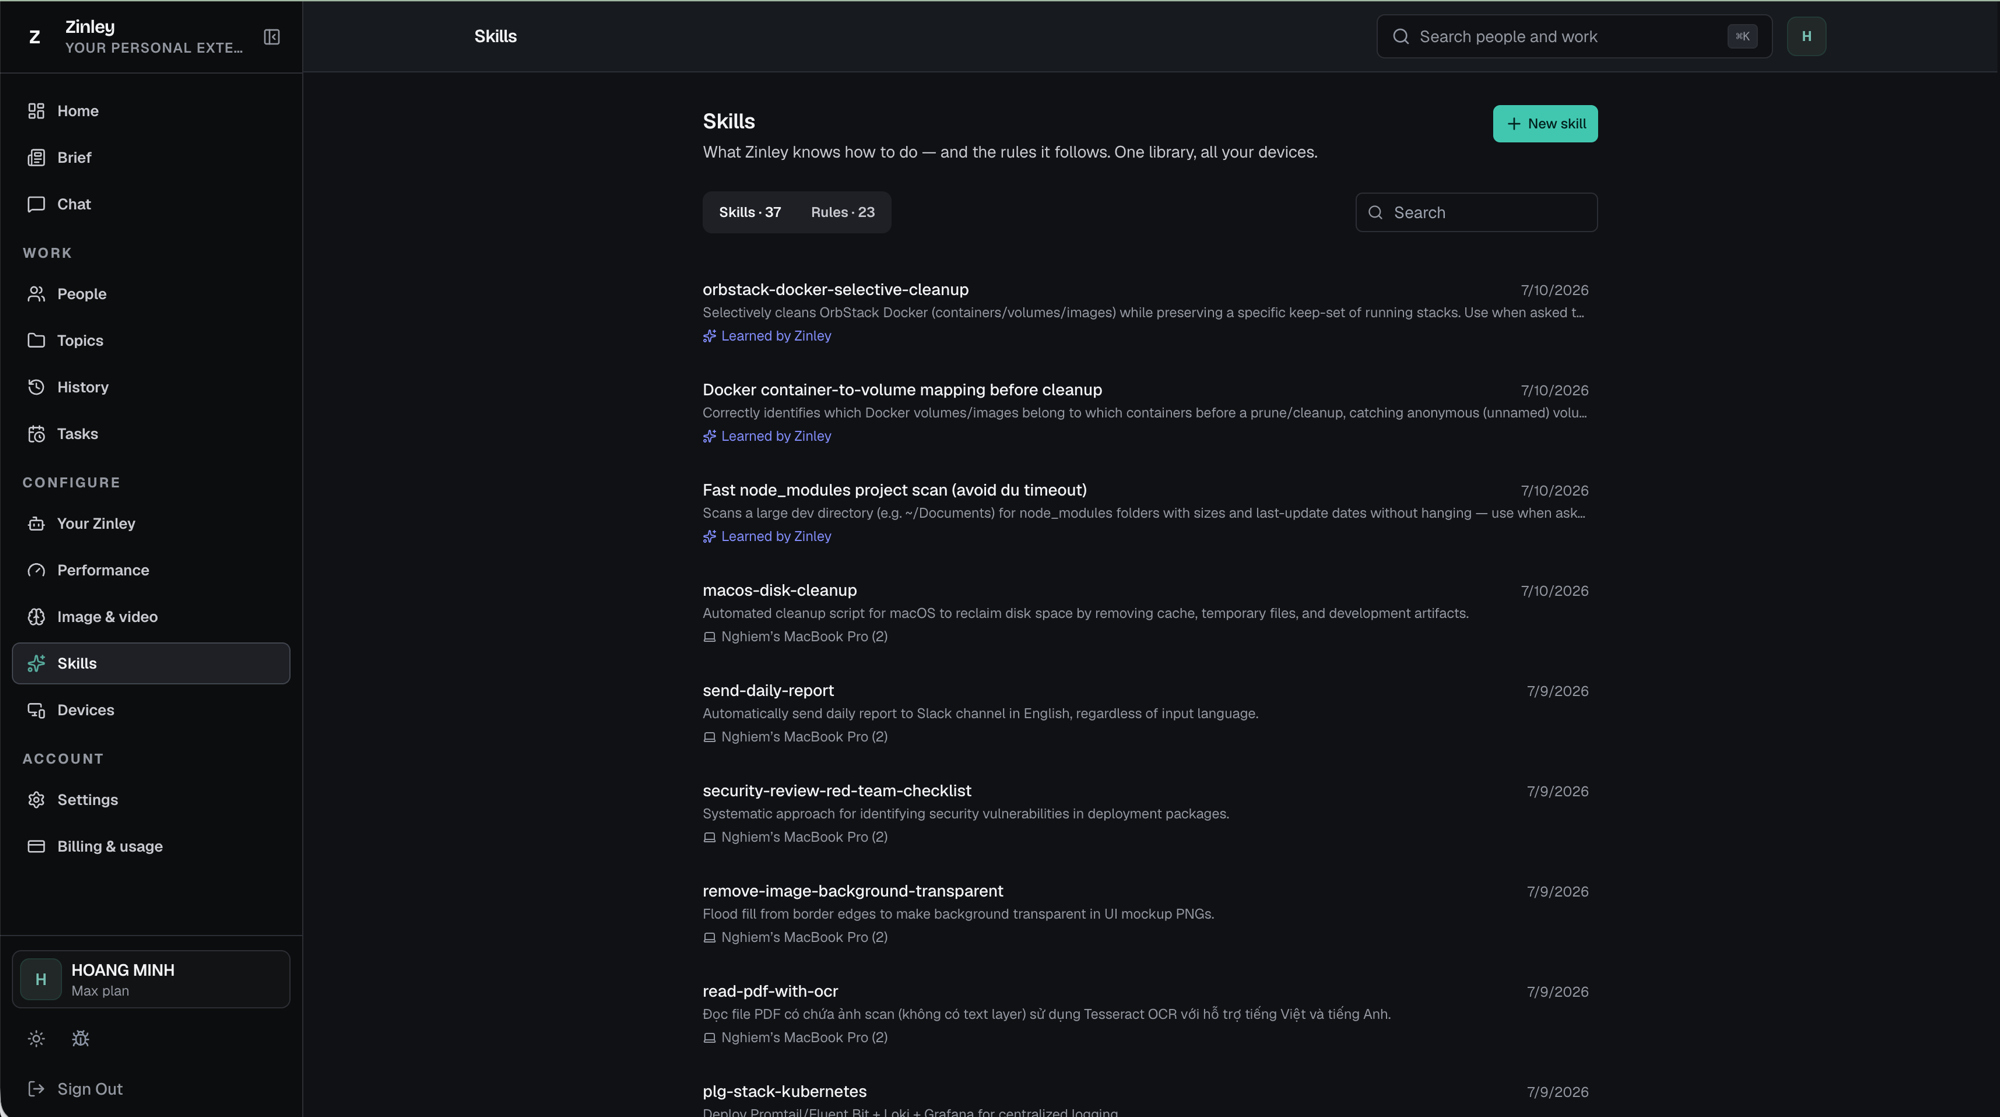Collapse the sidebar with the panel icon
The image size is (2000, 1117).
click(271, 37)
